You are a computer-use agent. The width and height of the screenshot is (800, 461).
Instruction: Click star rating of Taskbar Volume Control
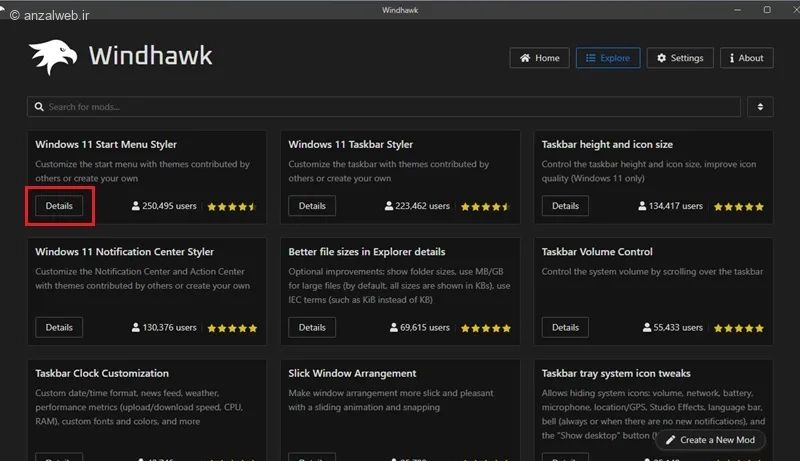(x=738, y=328)
